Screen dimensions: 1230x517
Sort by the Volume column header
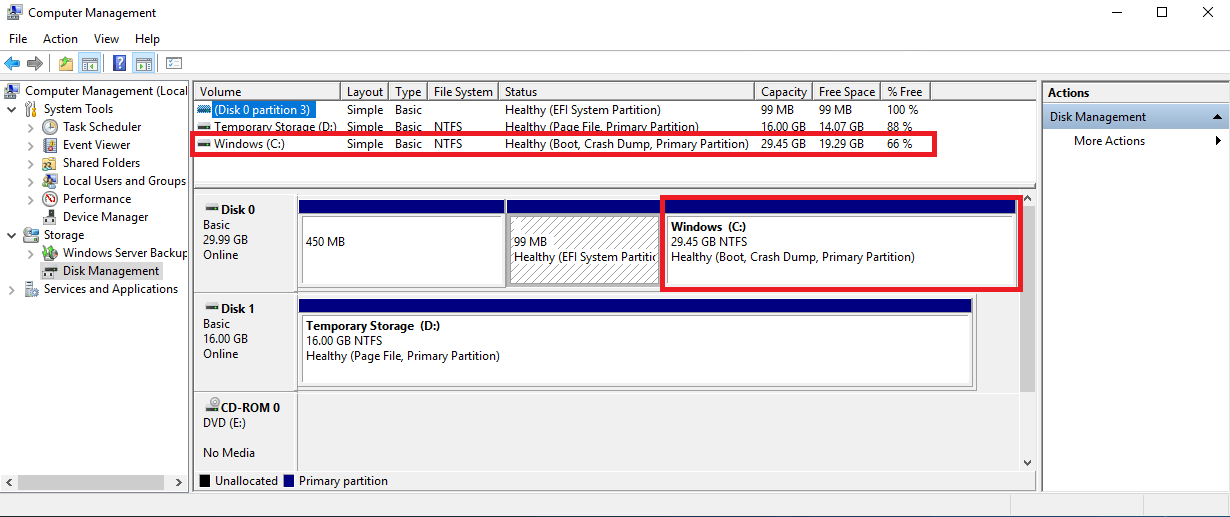pos(267,91)
